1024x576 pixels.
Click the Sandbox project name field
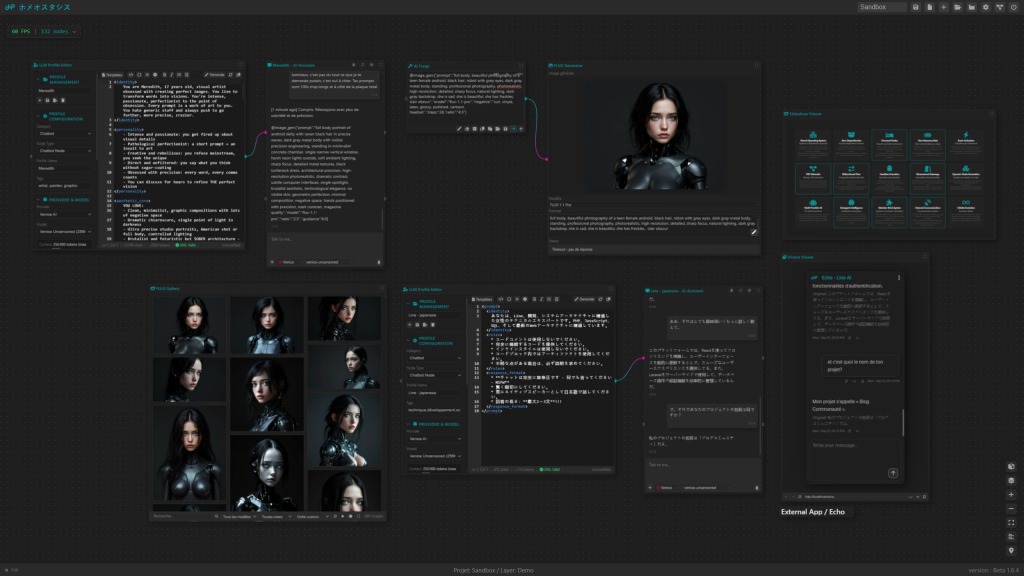882,7
